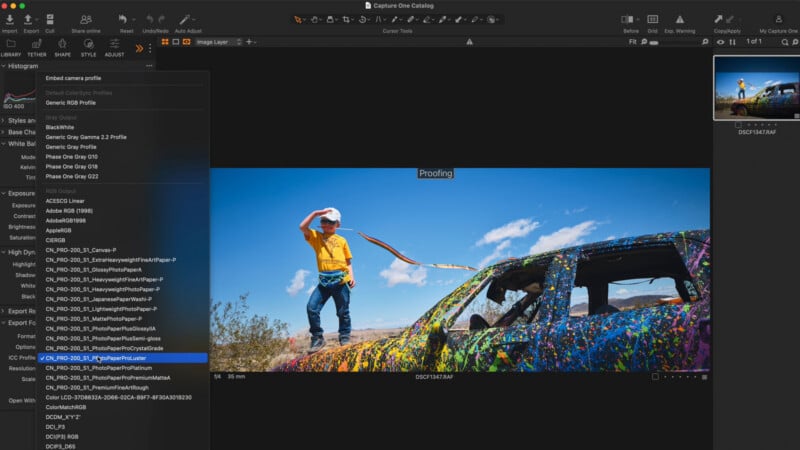Click the Export icon

click(x=28, y=19)
